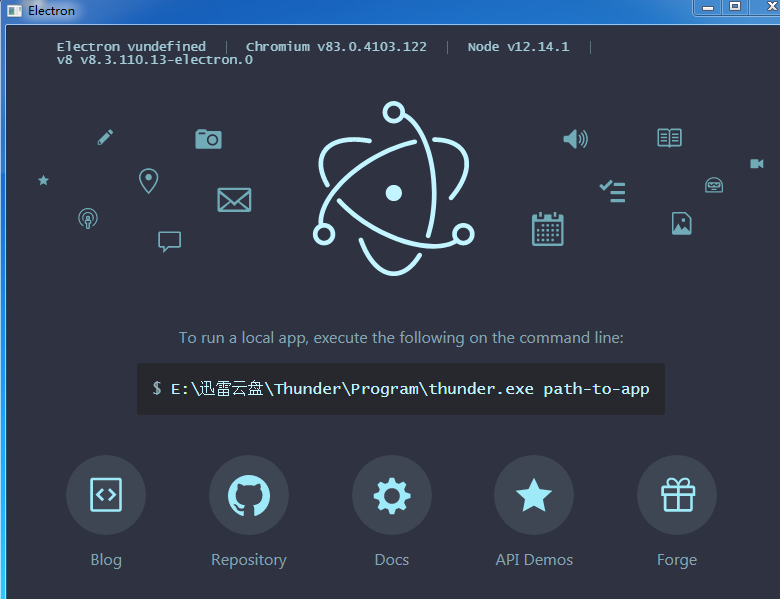Click the picture image icon
Image resolution: width=780 pixels, height=599 pixels.
(x=681, y=223)
